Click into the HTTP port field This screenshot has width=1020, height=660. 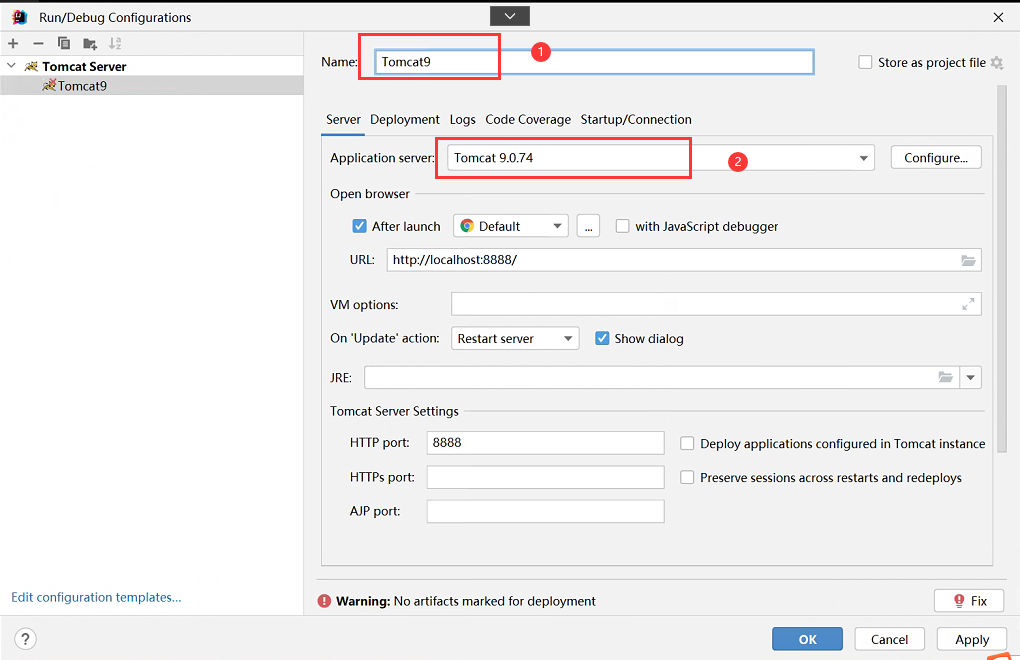coord(545,443)
